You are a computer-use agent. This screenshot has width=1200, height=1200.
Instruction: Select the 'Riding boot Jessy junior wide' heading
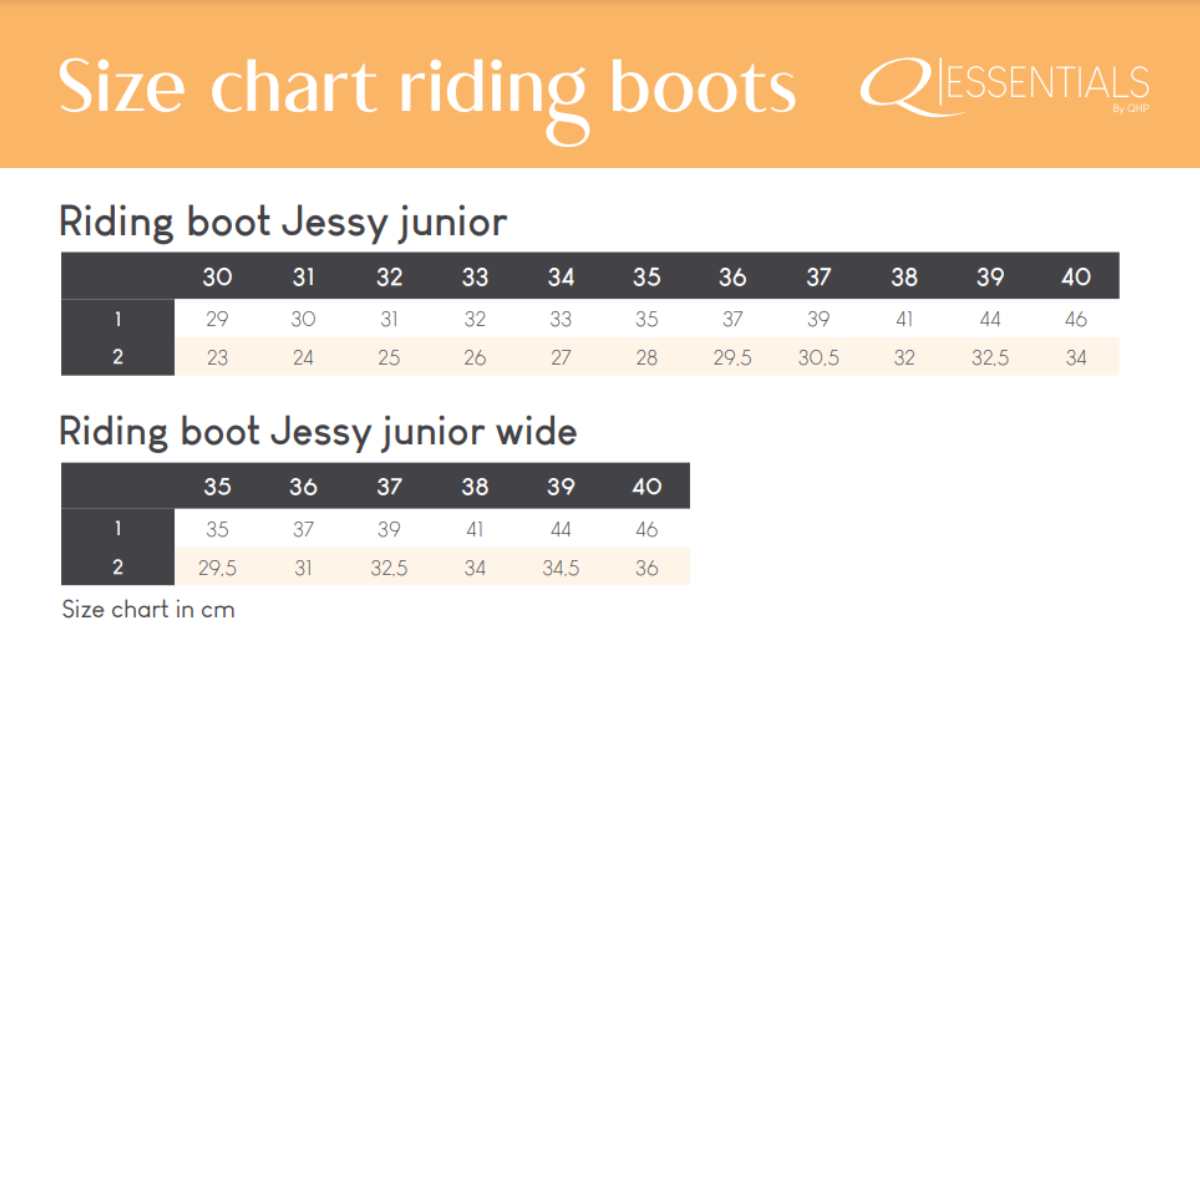point(318,432)
